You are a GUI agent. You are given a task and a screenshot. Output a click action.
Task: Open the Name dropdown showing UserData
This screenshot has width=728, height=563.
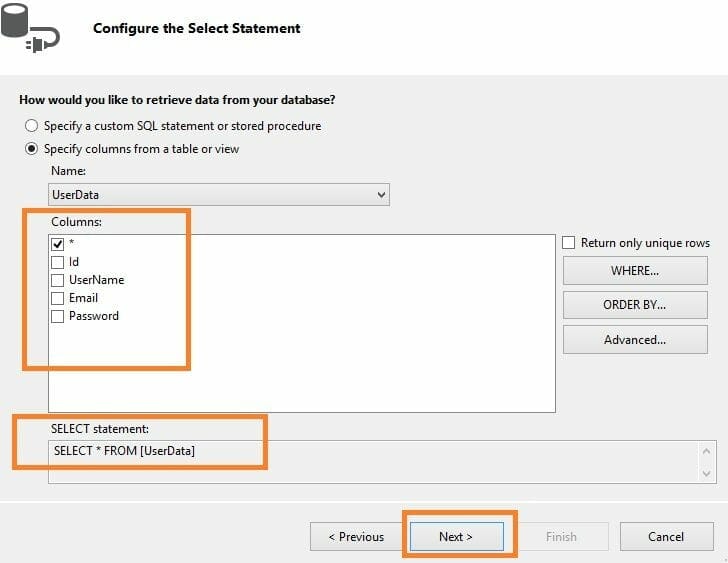point(219,194)
